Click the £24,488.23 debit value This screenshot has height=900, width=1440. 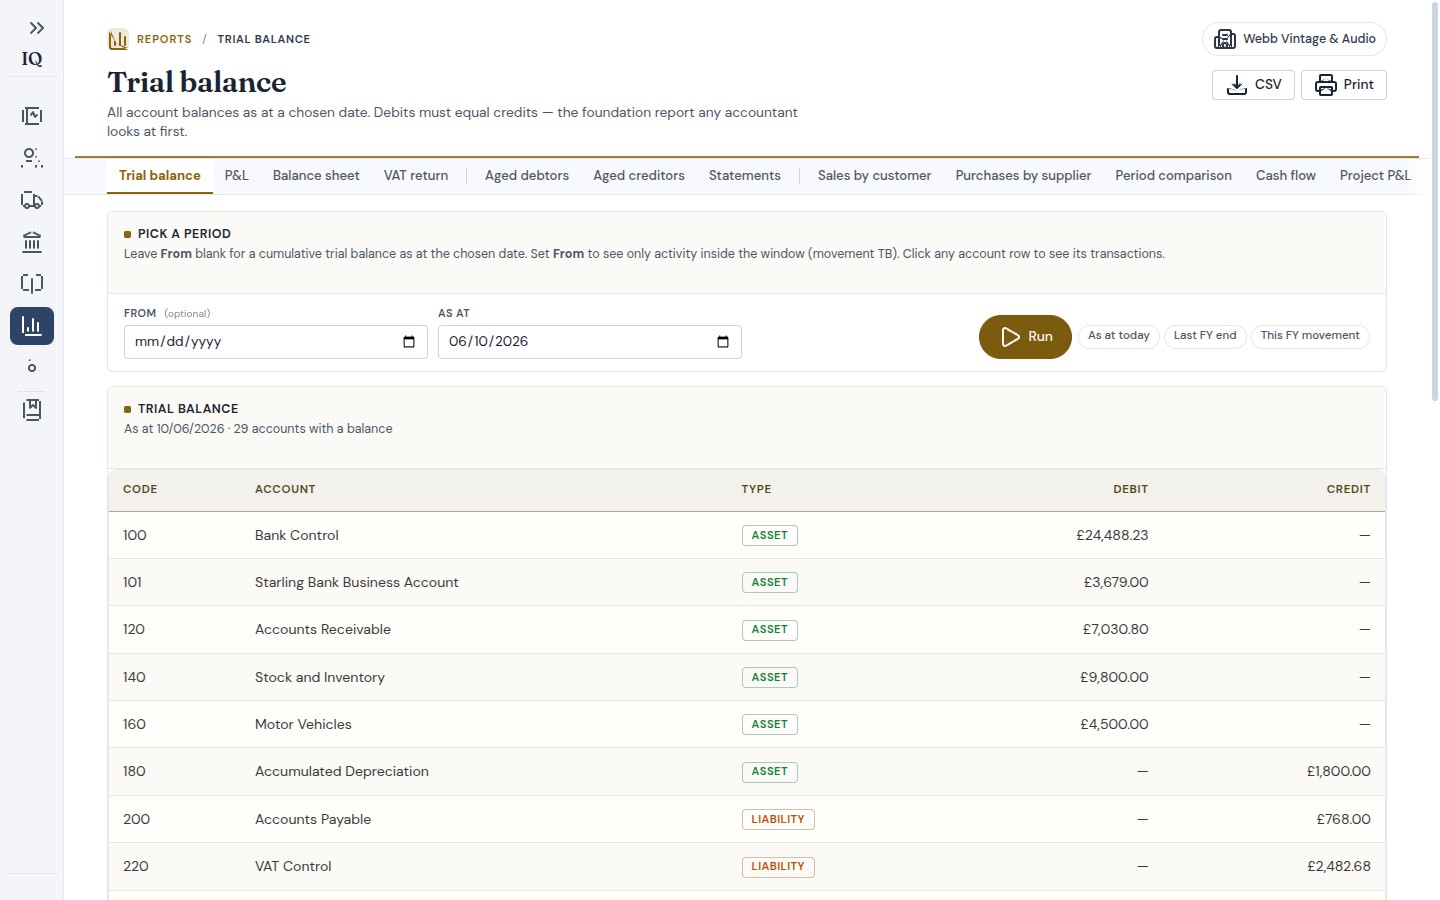tap(1112, 536)
